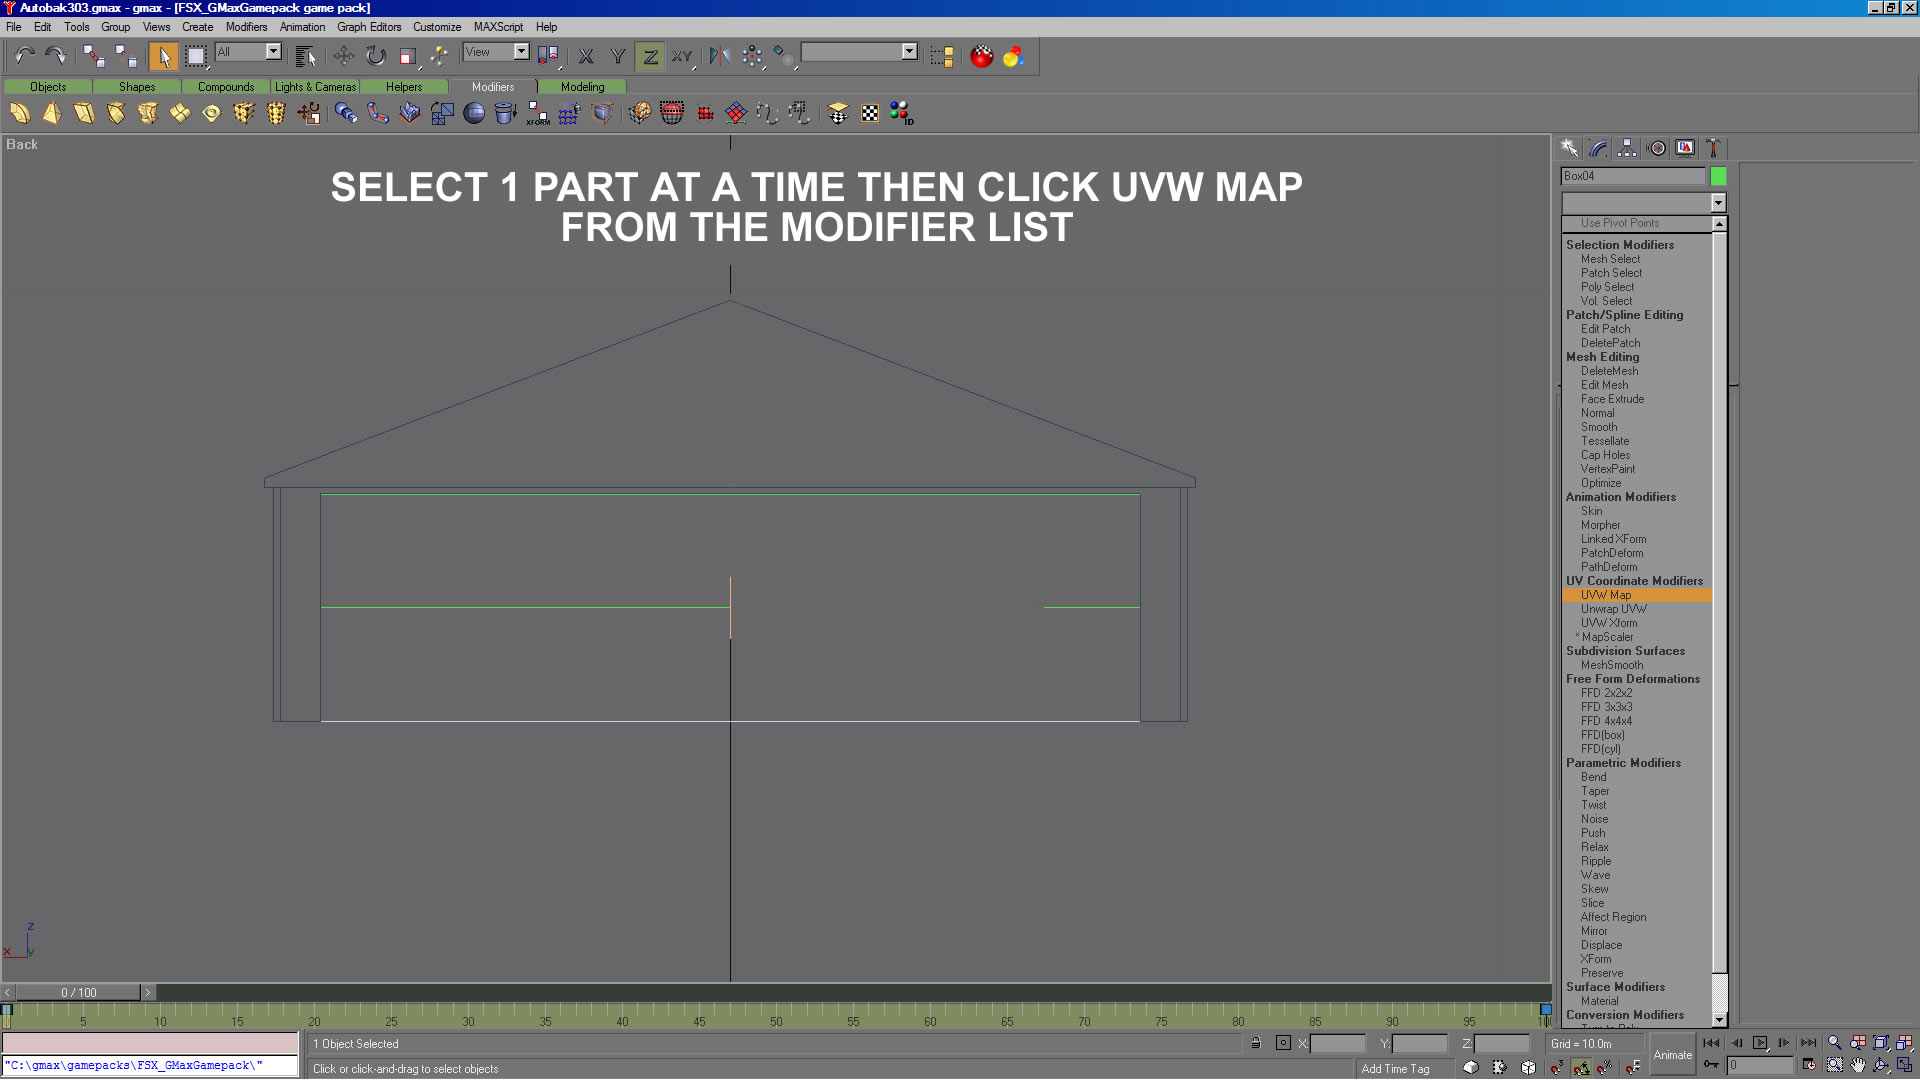Expand the Modifier List dropdown arrow
This screenshot has height=1080, width=1920.
click(x=1718, y=203)
